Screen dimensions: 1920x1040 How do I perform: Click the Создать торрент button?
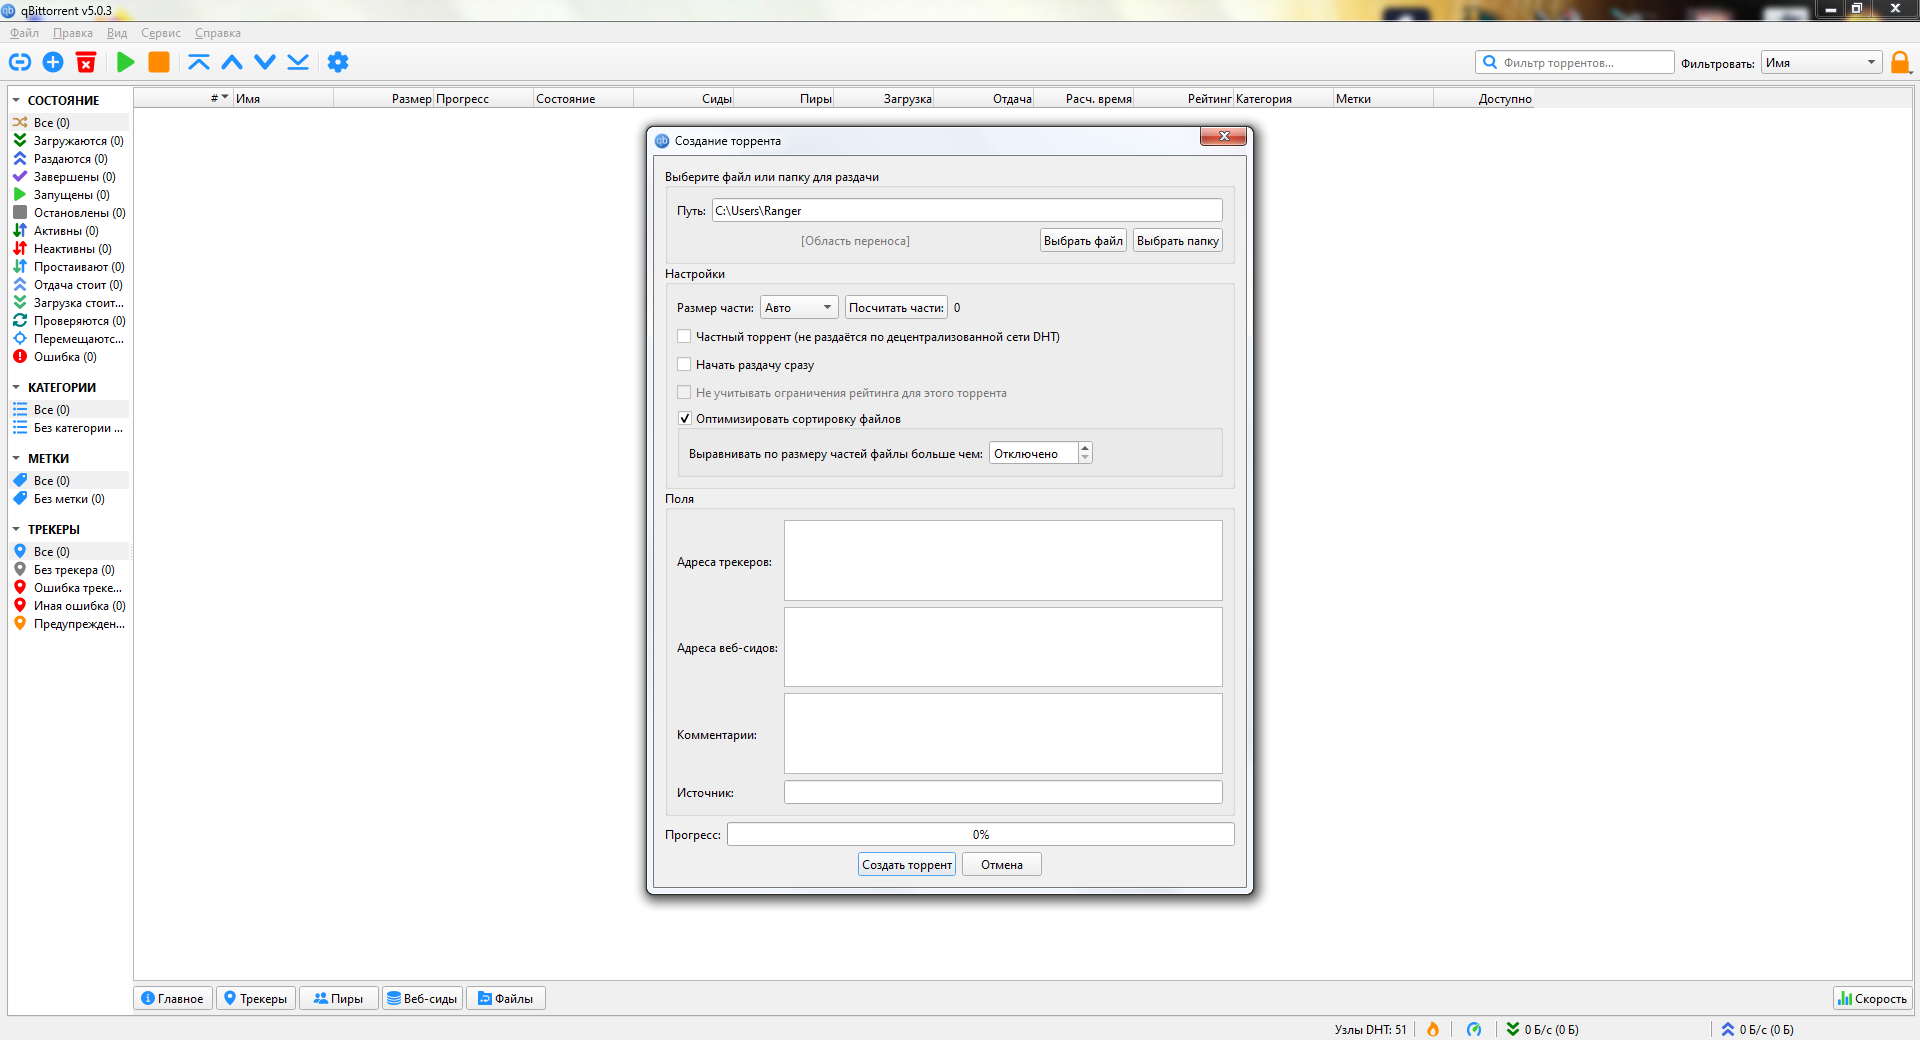[x=907, y=864]
